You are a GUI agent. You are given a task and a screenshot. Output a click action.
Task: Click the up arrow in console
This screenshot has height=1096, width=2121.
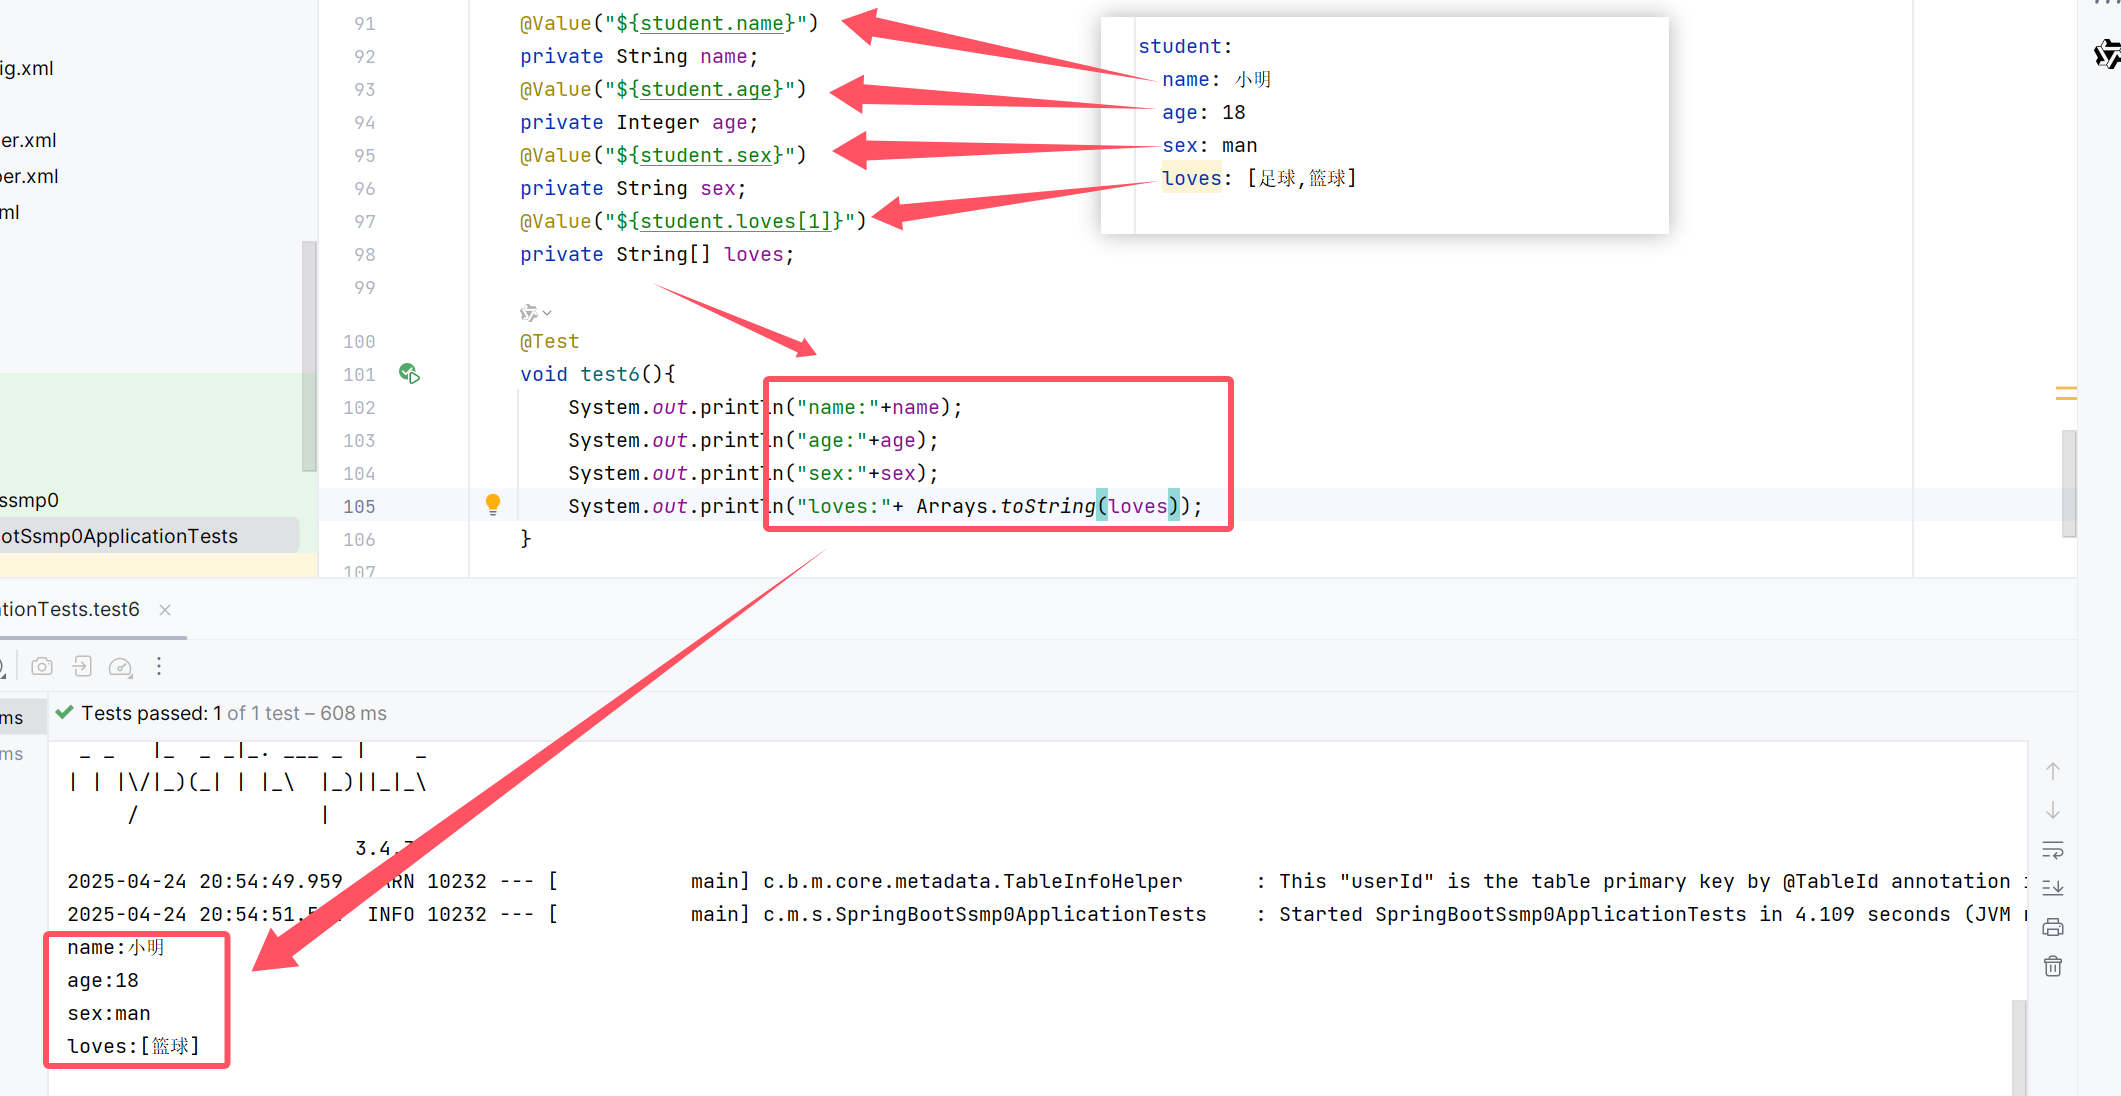click(2053, 771)
